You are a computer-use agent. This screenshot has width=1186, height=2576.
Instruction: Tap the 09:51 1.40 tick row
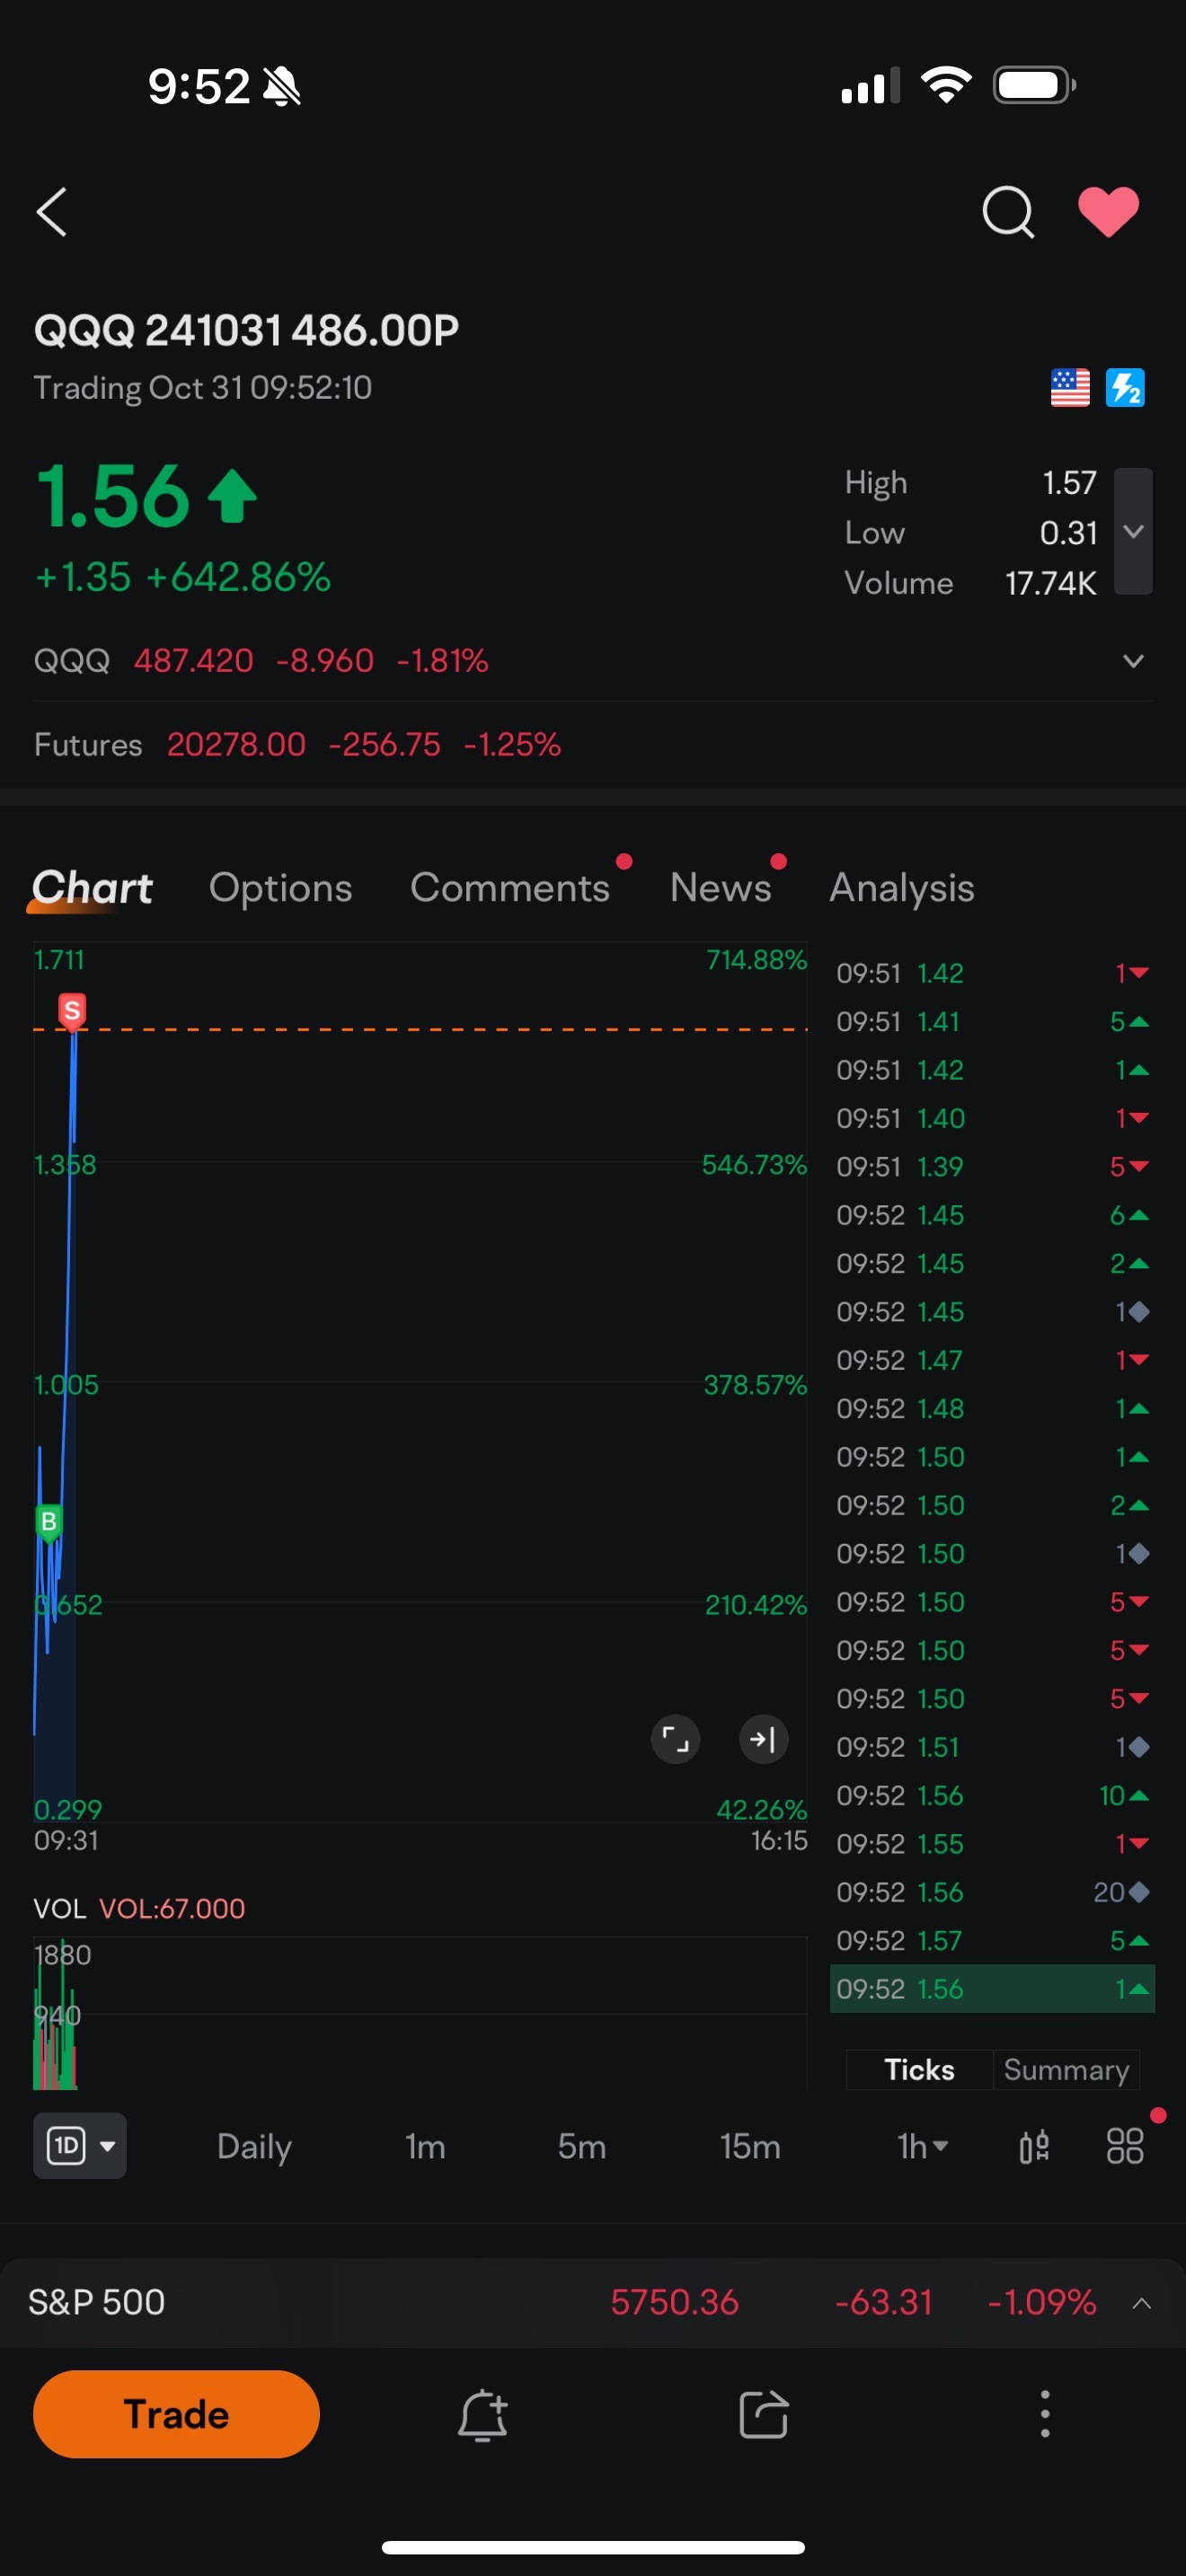pyautogui.click(x=992, y=1118)
